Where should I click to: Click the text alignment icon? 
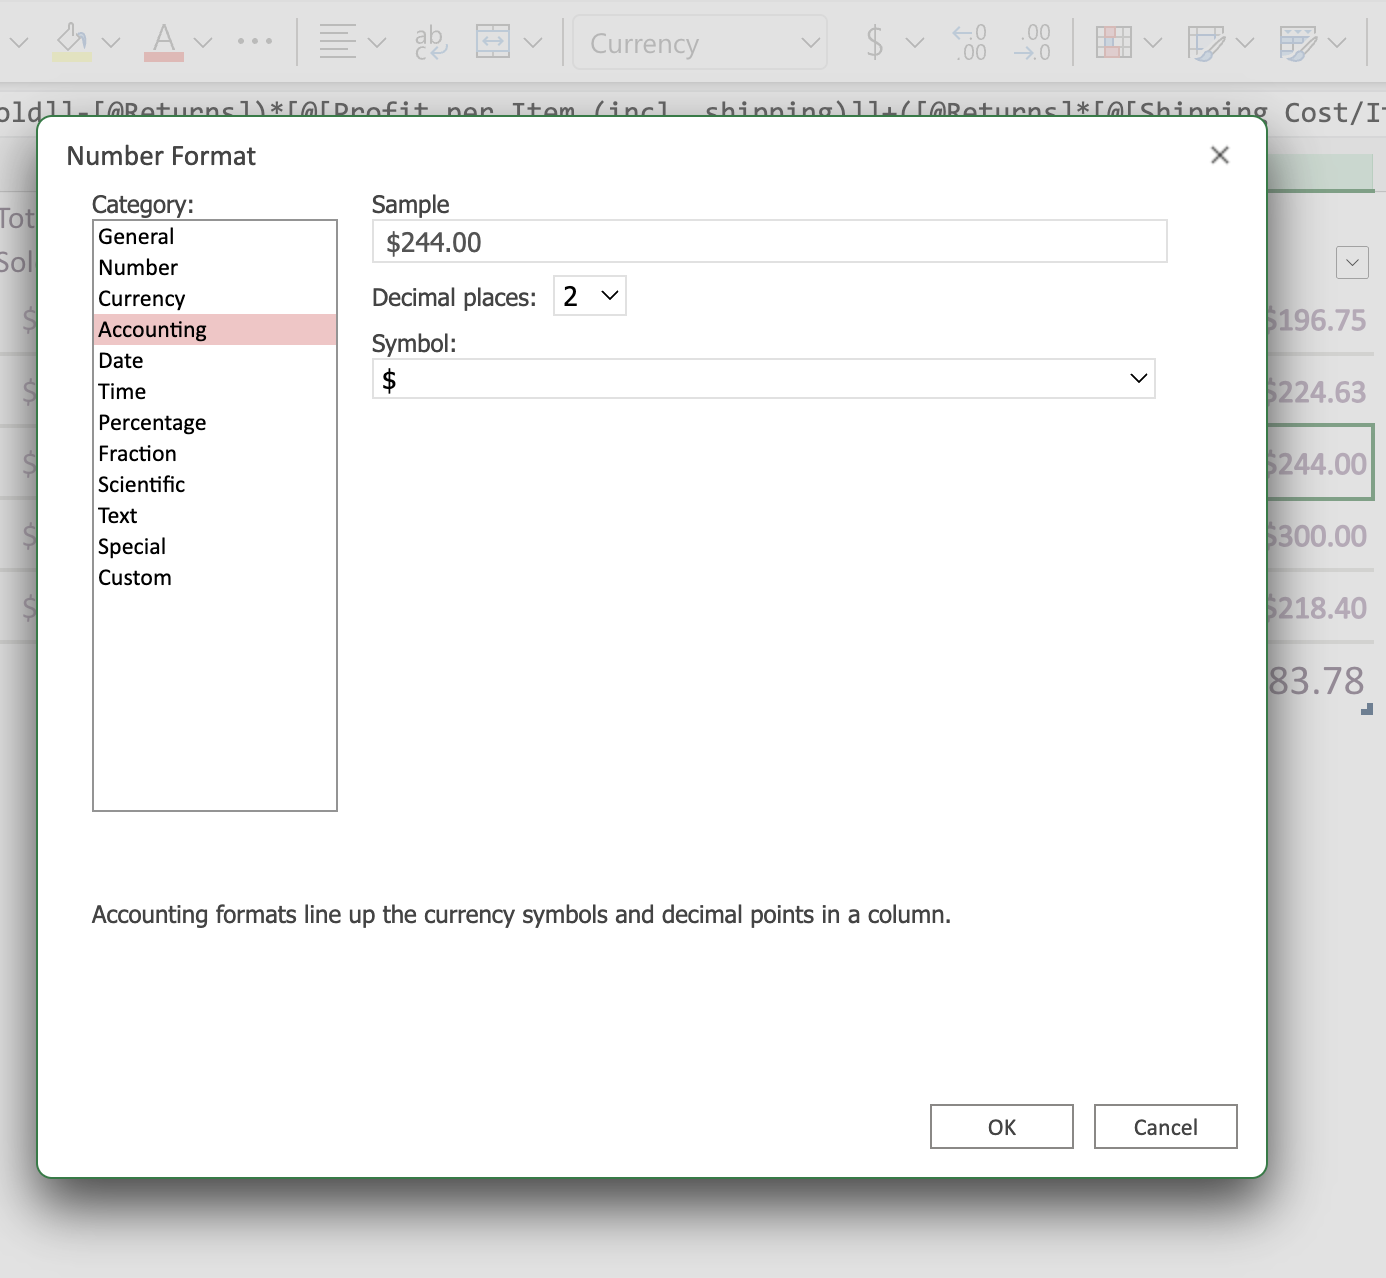[338, 42]
